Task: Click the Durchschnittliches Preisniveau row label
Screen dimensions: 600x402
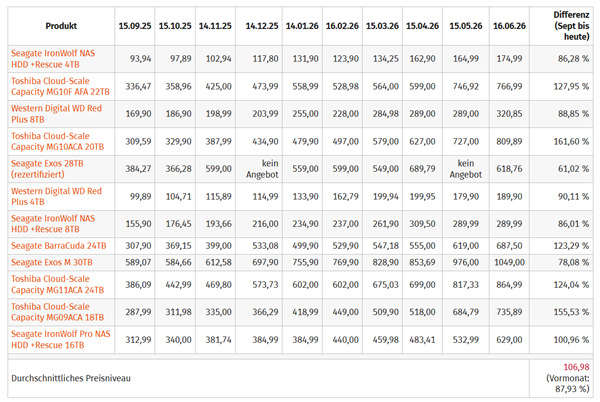Action: (x=71, y=378)
